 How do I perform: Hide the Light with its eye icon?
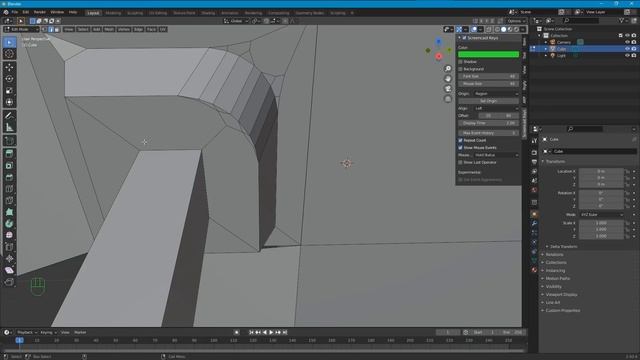[x=627, y=56]
